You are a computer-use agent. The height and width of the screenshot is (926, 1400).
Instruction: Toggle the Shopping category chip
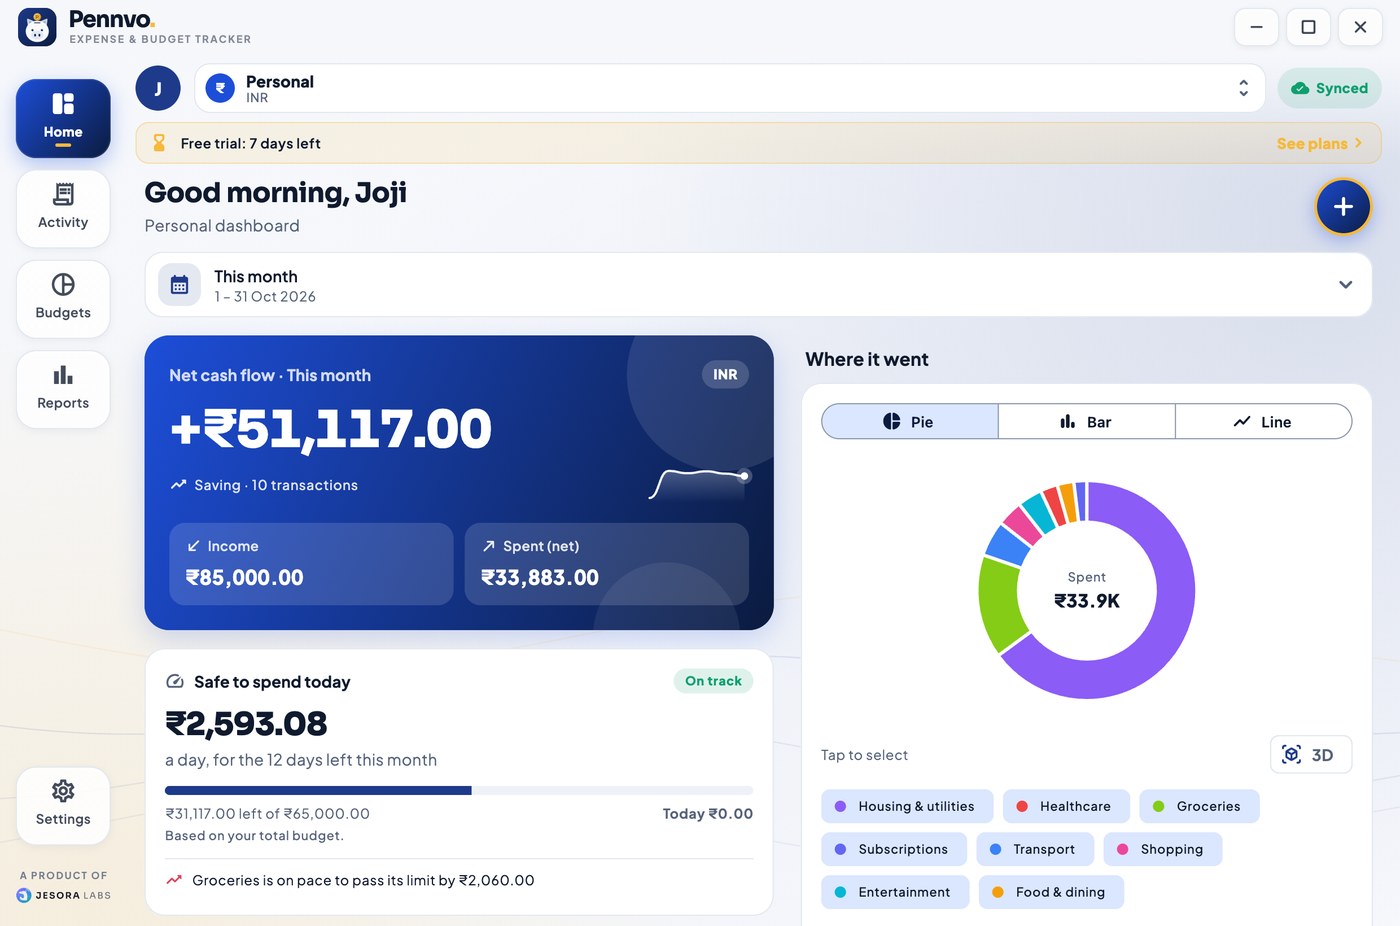(1163, 849)
